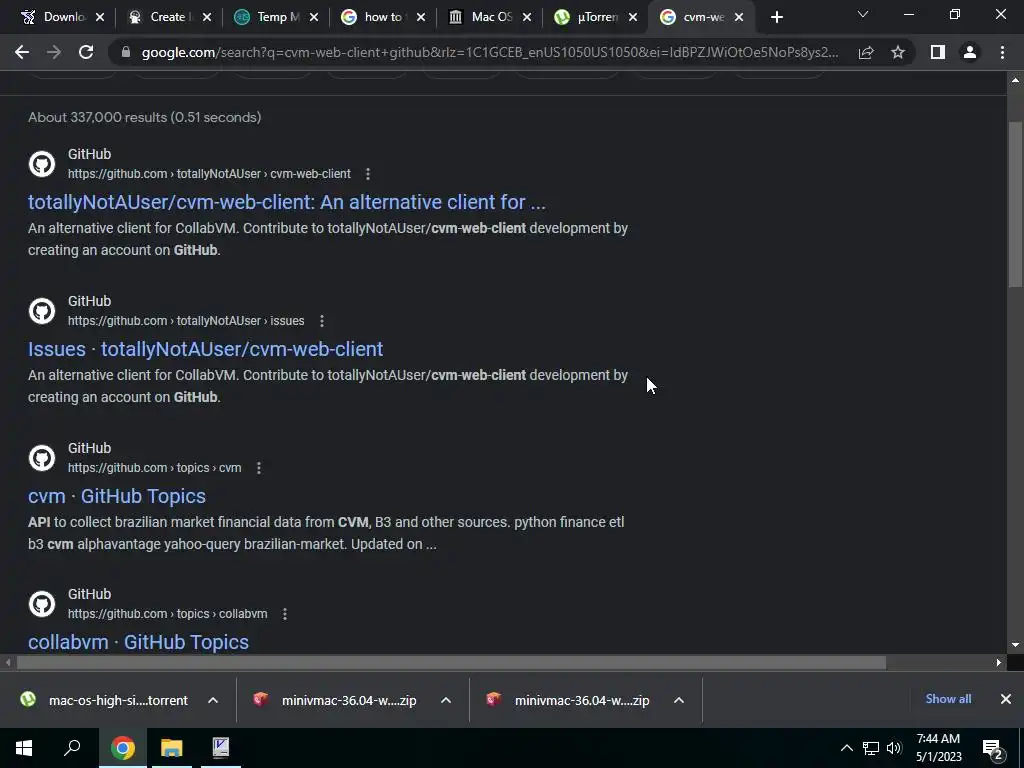Open downloaded mac-os-high-si torrent file

tap(104, 701)
